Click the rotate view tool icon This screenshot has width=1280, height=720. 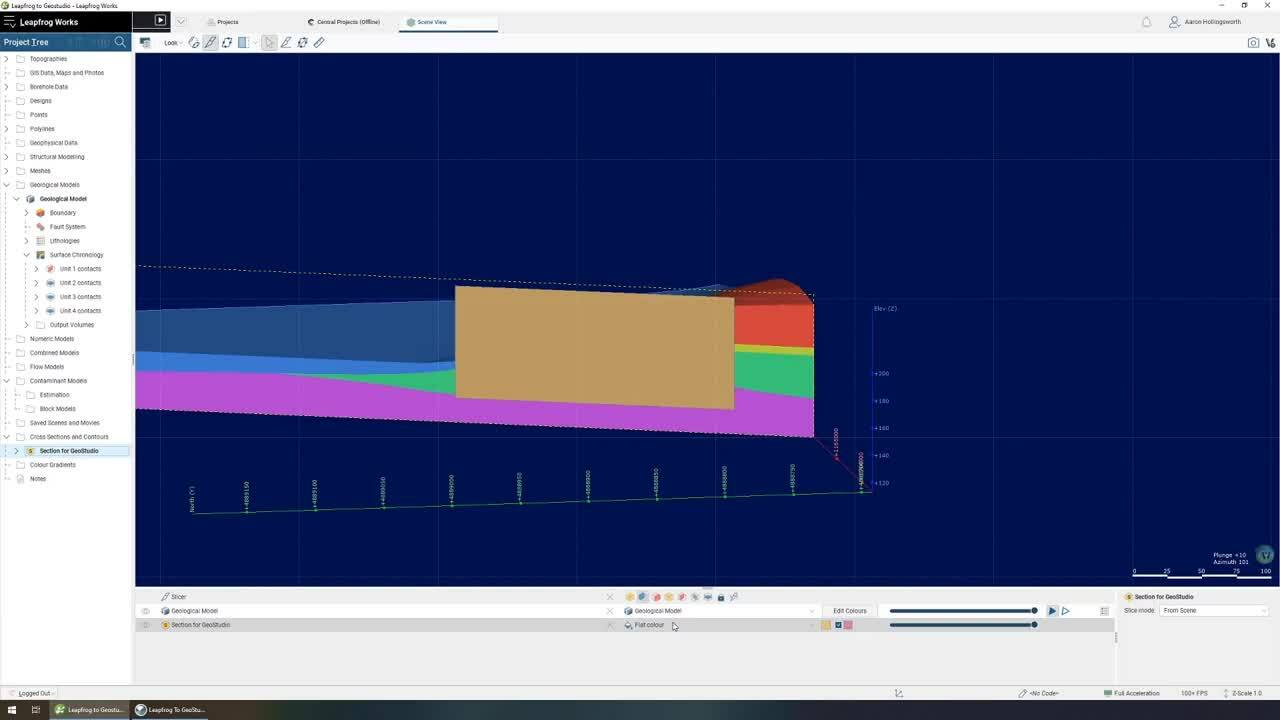pos(227,42)
